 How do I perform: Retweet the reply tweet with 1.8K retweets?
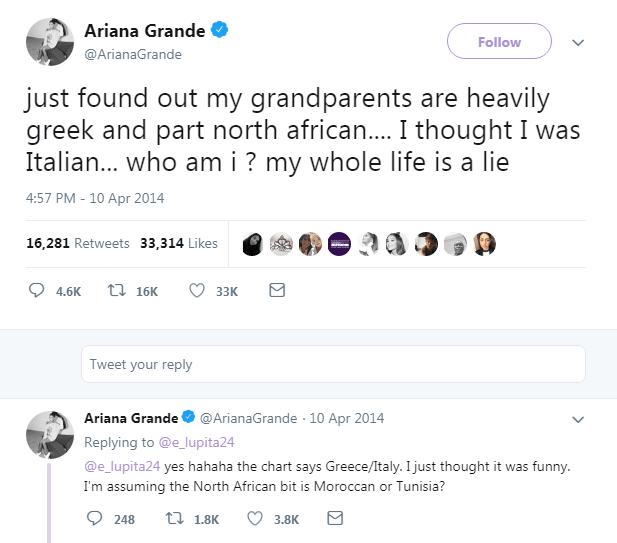[x=176, y=519]
